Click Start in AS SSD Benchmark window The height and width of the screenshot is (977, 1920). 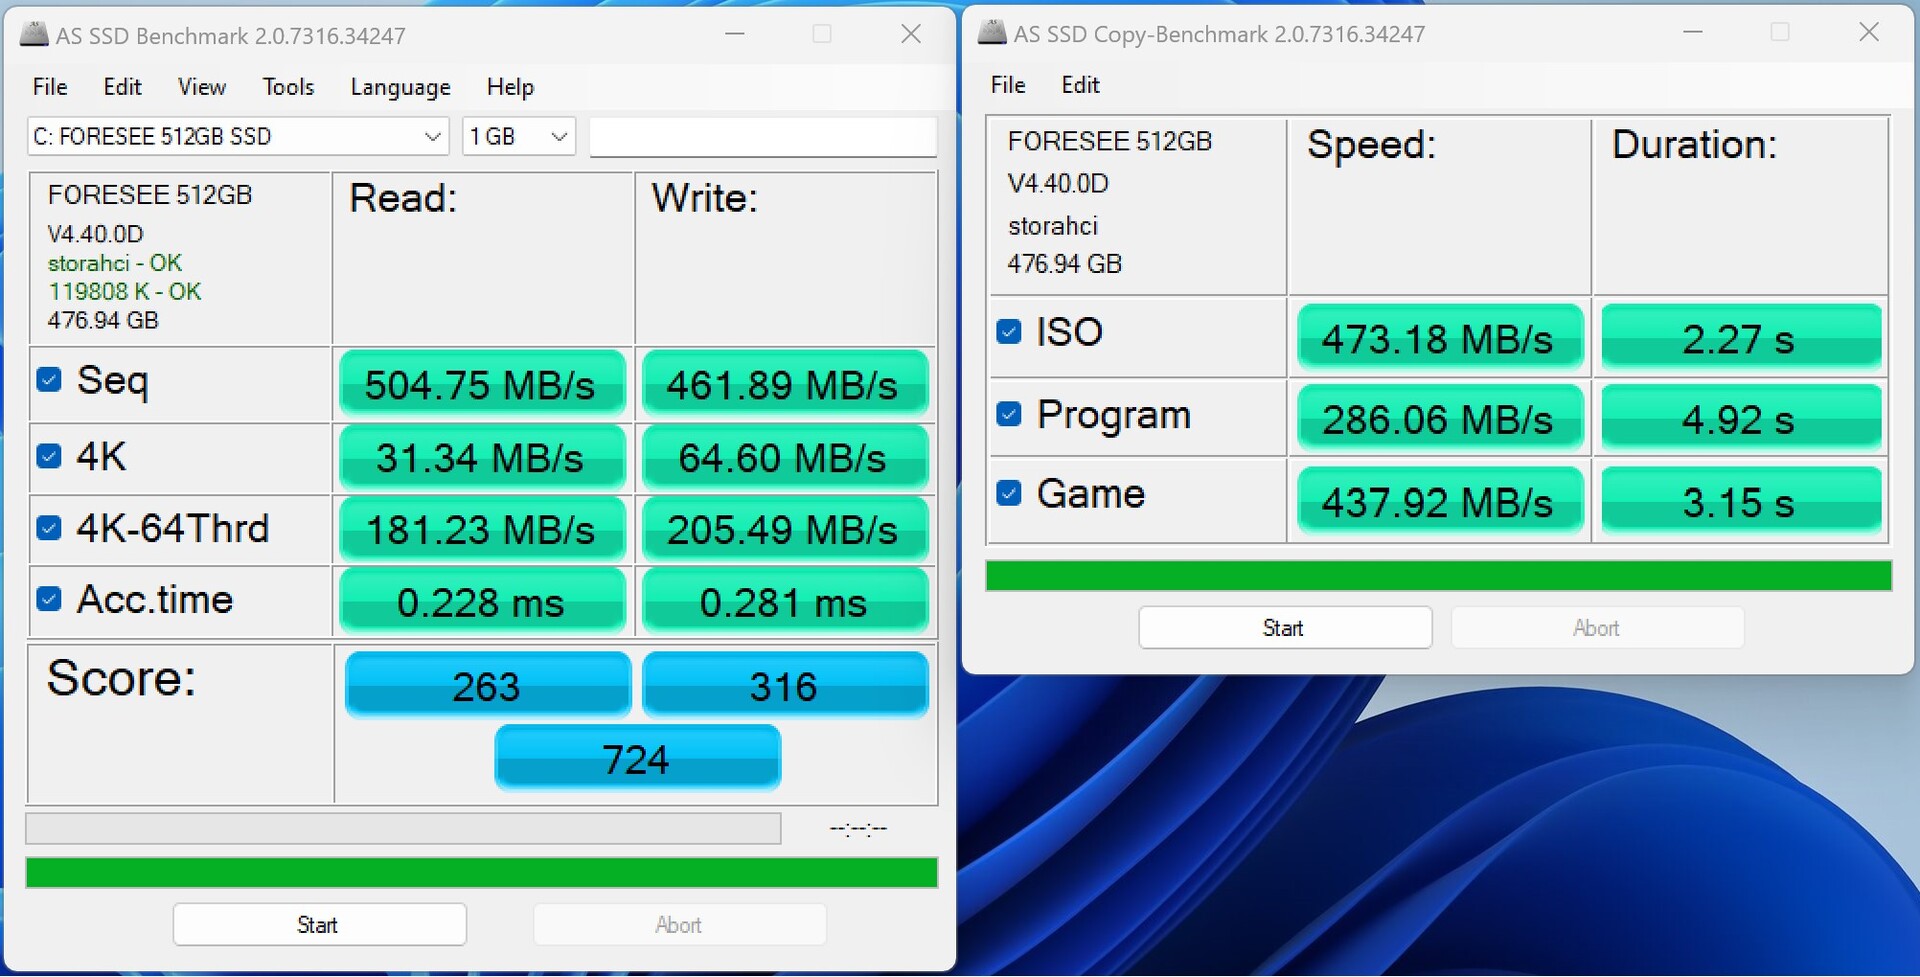click(x=320, y=925)
